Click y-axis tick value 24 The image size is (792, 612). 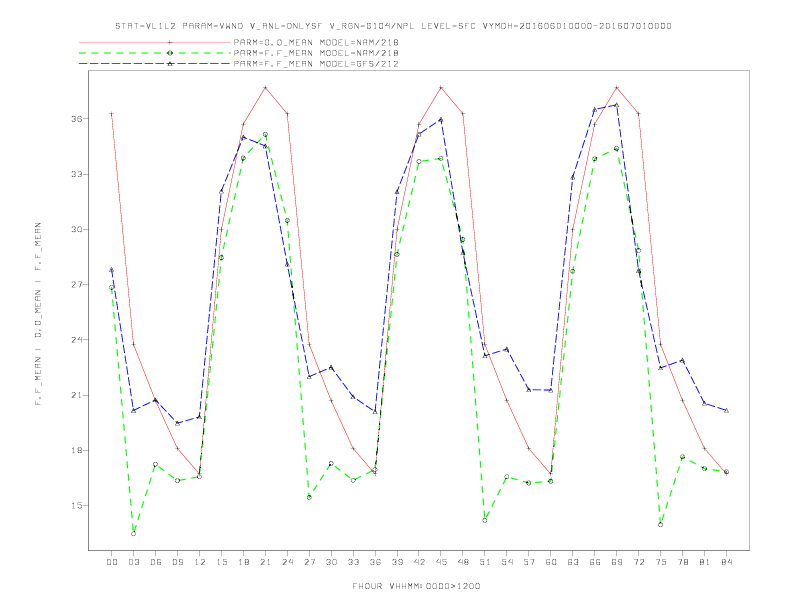click(x=77, y=340)
